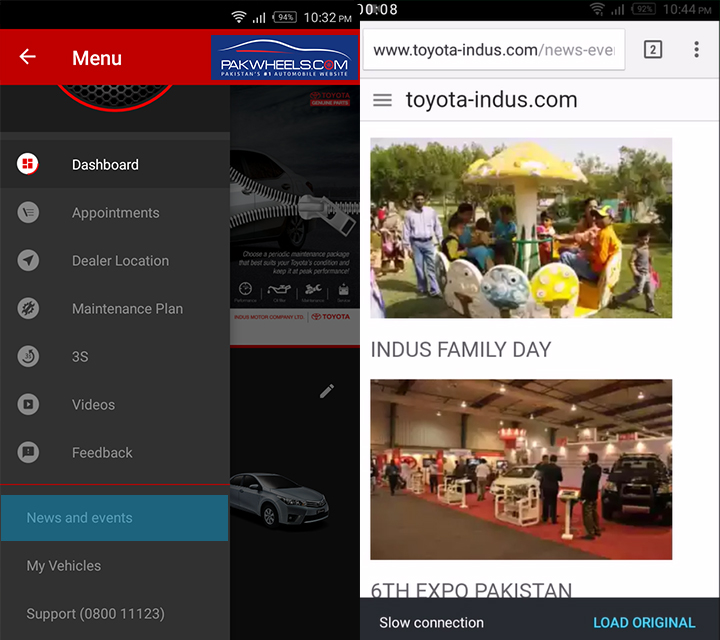The width and height of the screenshot is (720, 640).
Task: Click the Maintenance Plan gear icon
Action: (28, 308)
